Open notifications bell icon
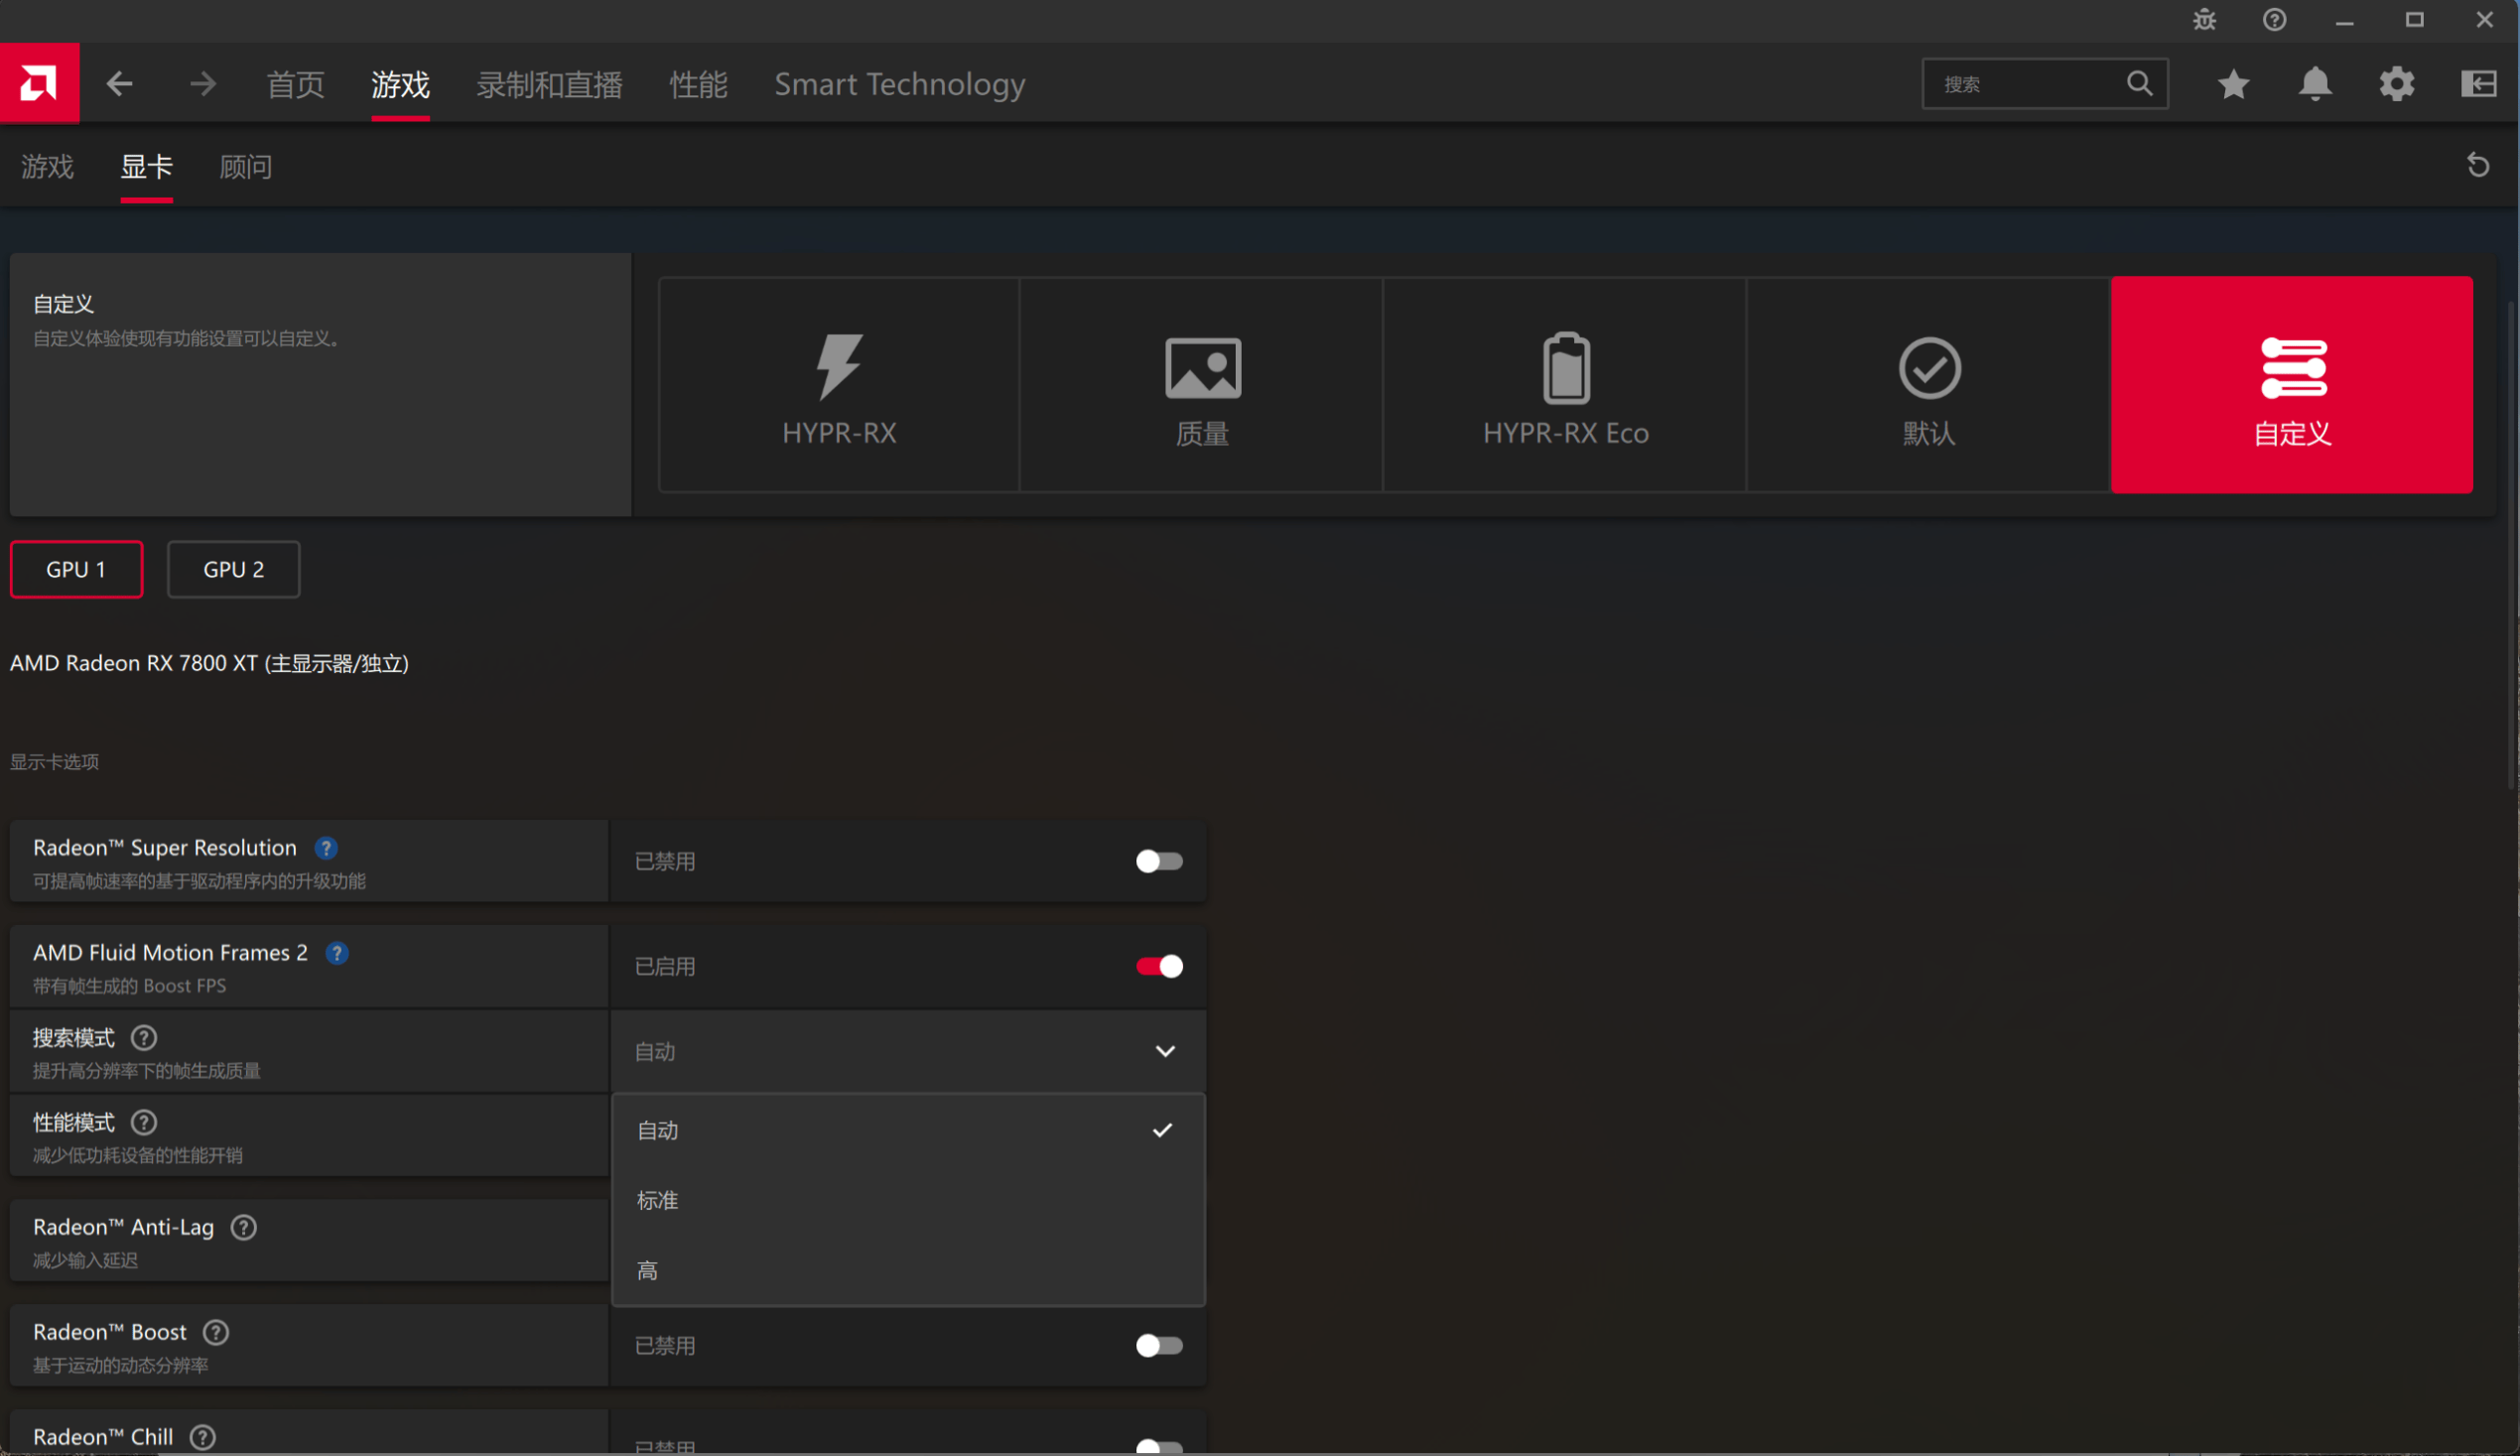 2315,84
